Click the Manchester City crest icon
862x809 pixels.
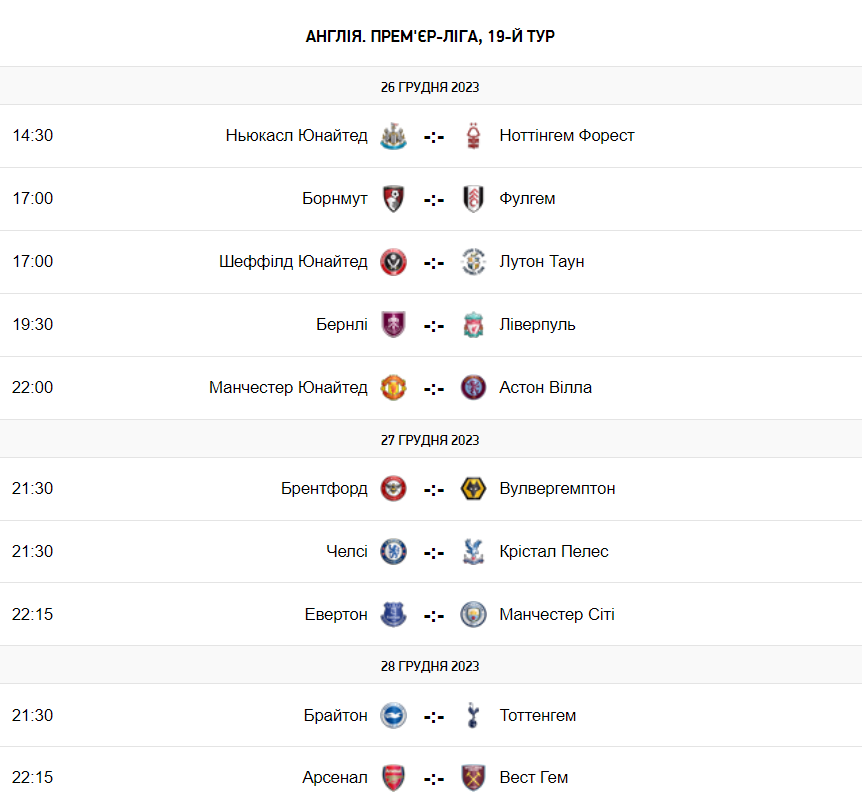(x=473, y=615)
